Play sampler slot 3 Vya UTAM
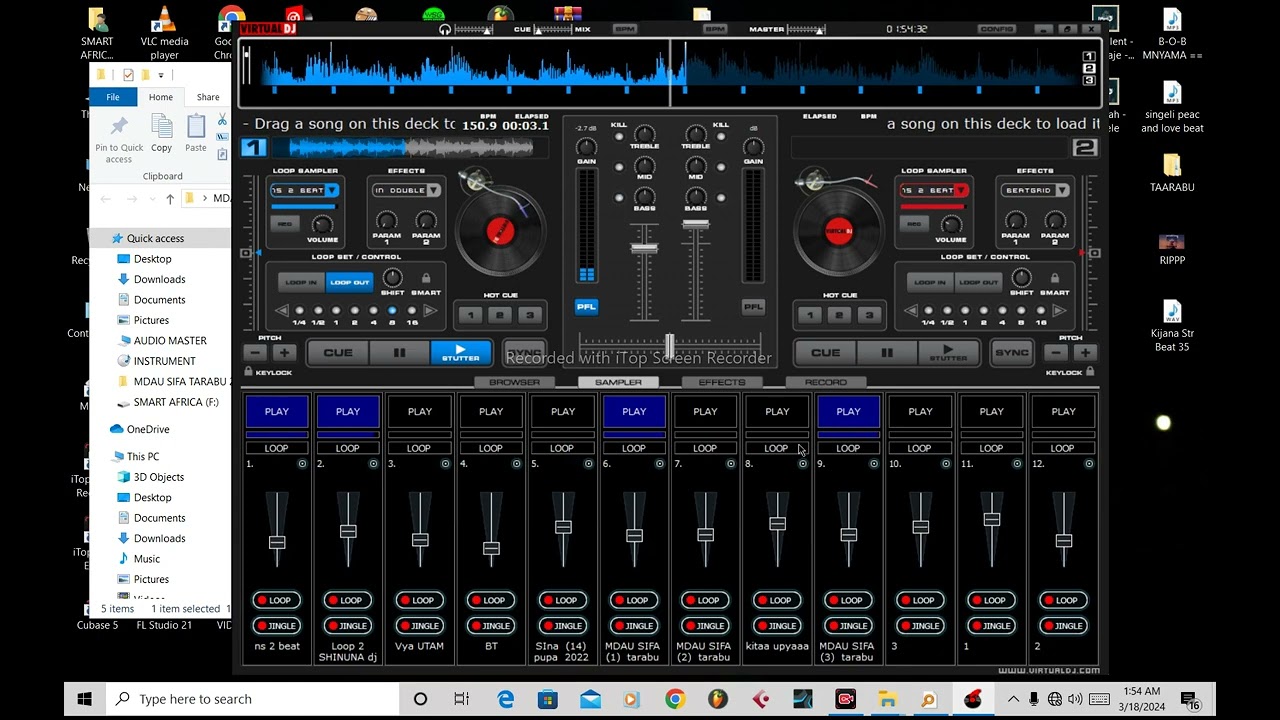This screenshot has width=1280, height=720. pos(420,411)
